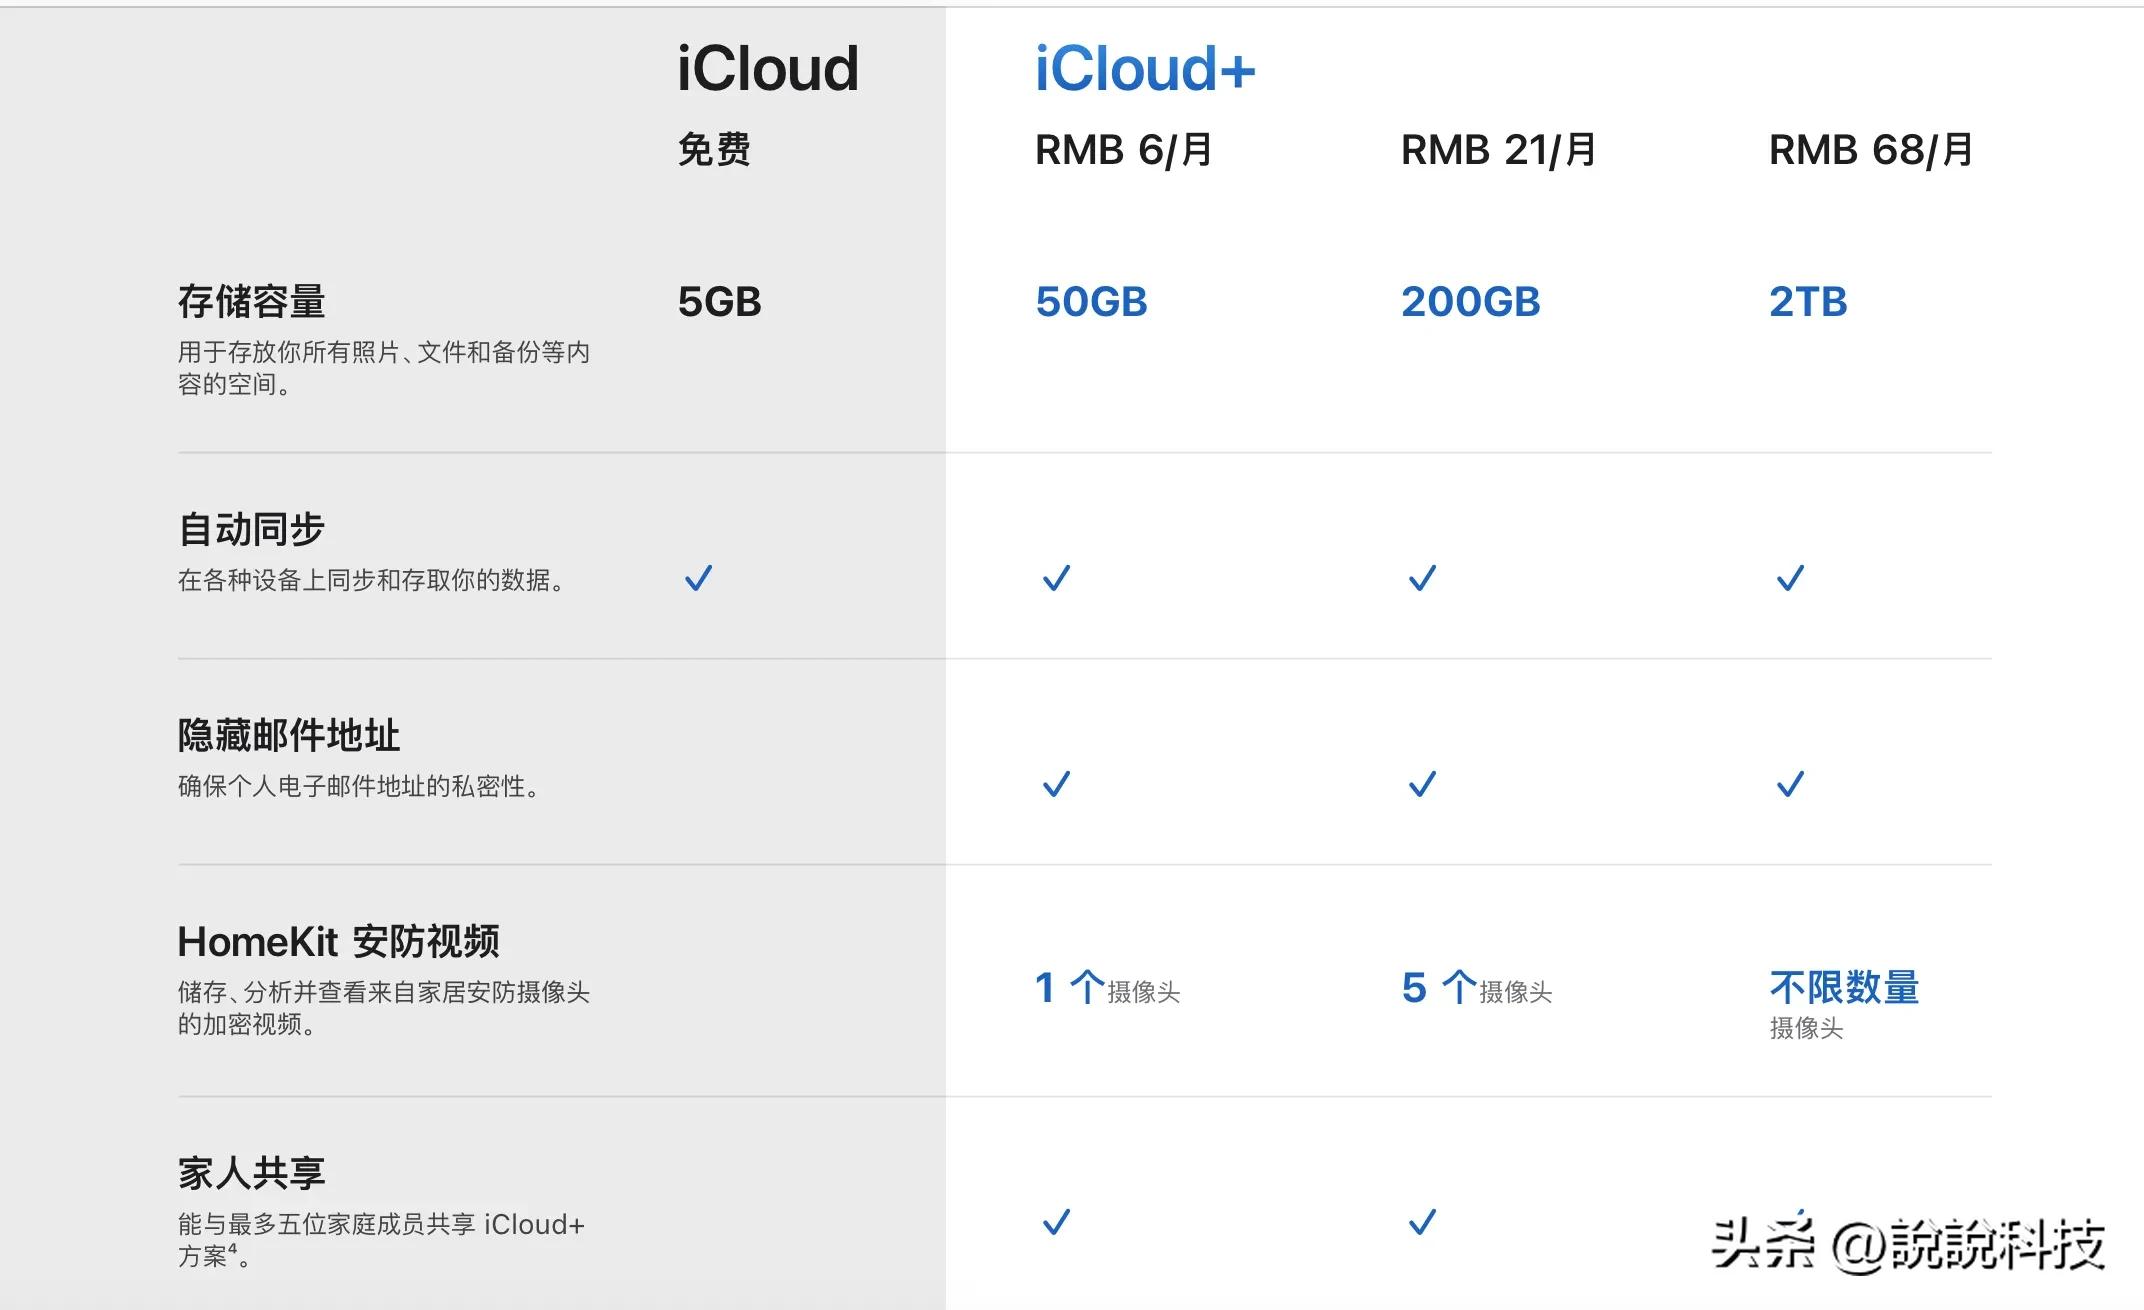The image size is (2144, 1310).
Task: Click auto-sync checkmark in free iCloud column
Action: pos(698,578)
